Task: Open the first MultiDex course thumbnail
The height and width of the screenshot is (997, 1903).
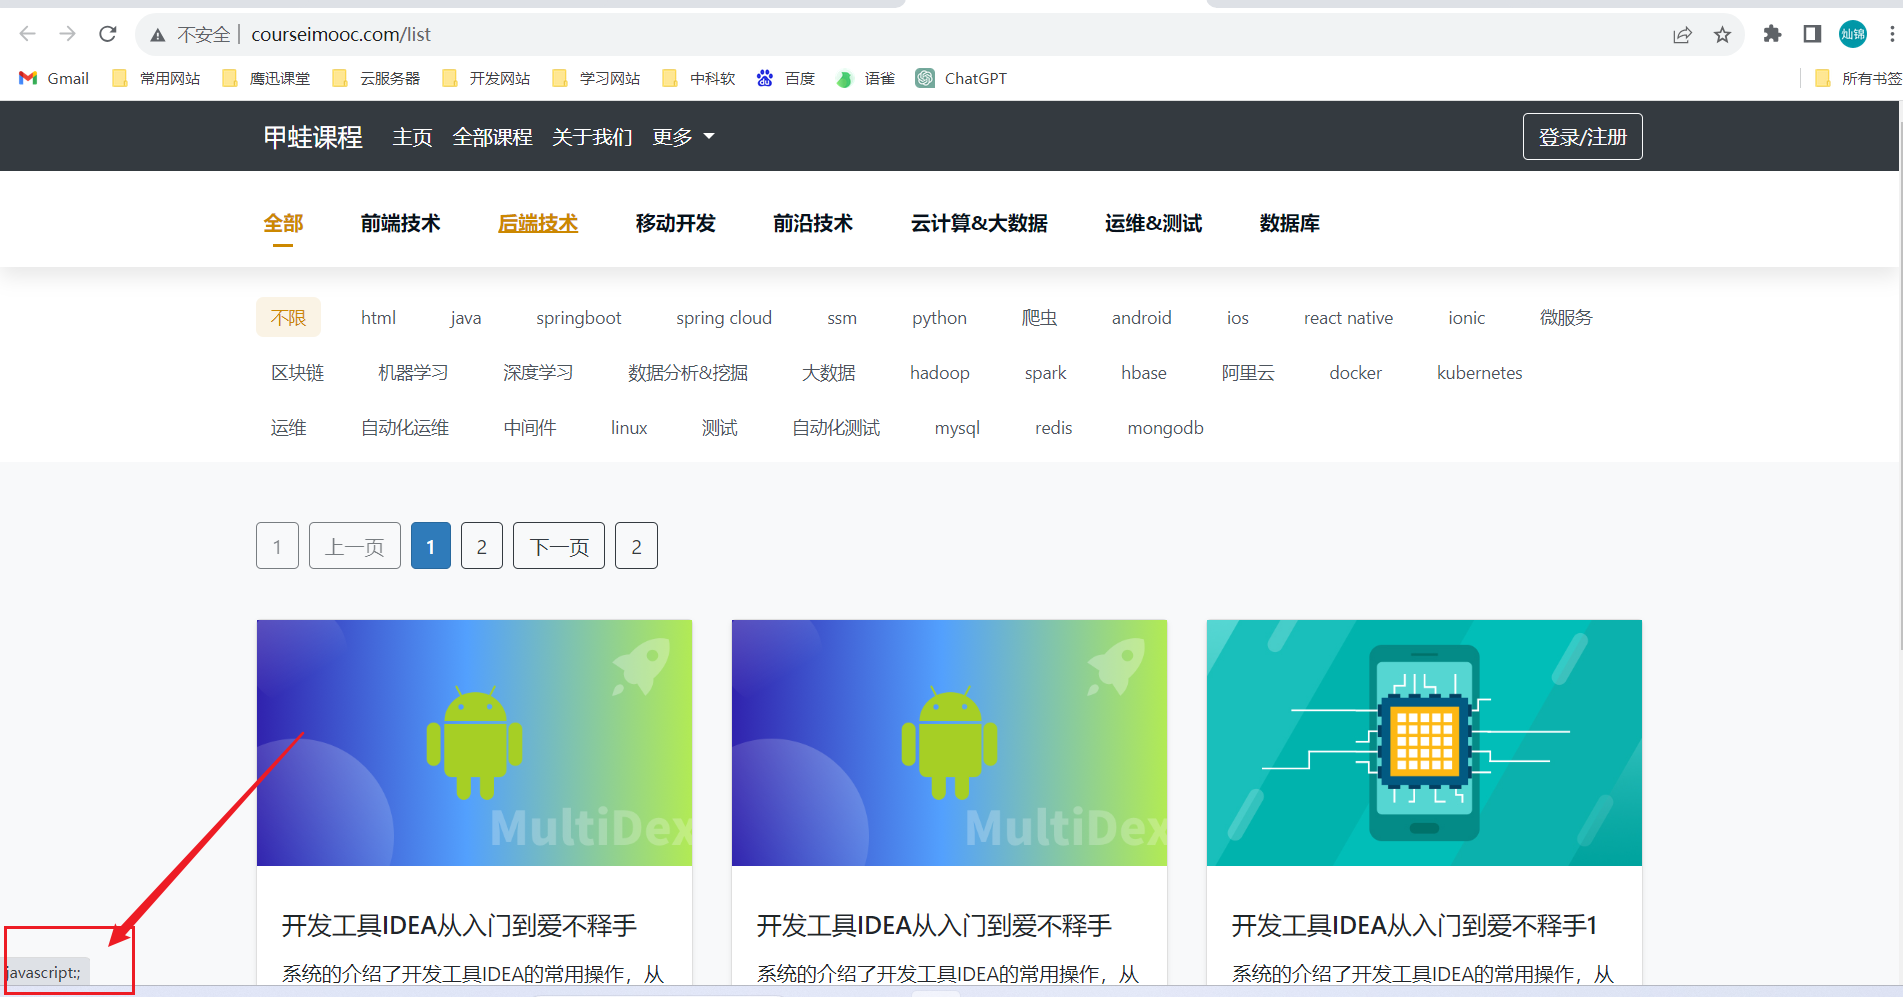Action: point(474,741)
